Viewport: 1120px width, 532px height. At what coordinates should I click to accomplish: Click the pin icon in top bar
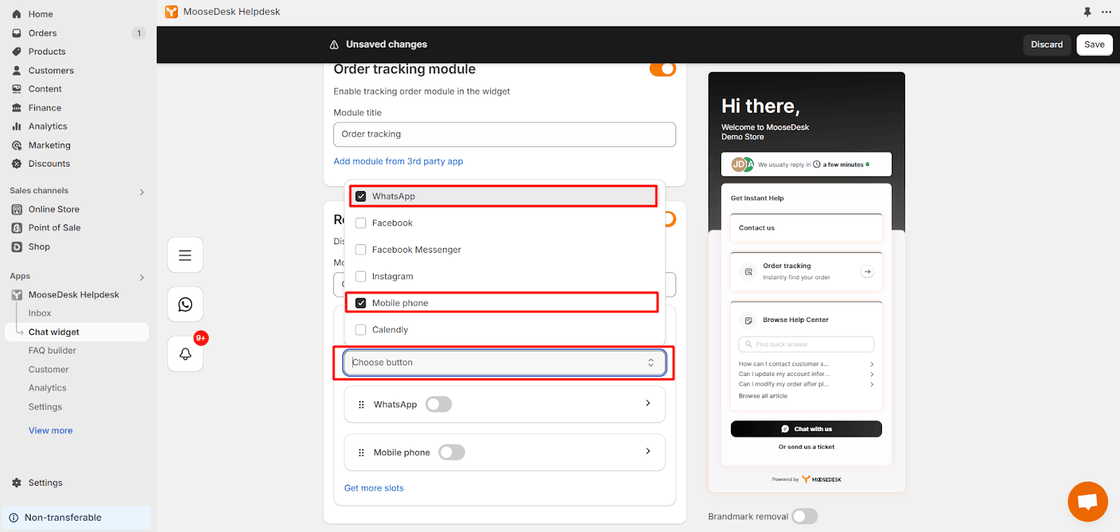click(x=1087, y=12)
